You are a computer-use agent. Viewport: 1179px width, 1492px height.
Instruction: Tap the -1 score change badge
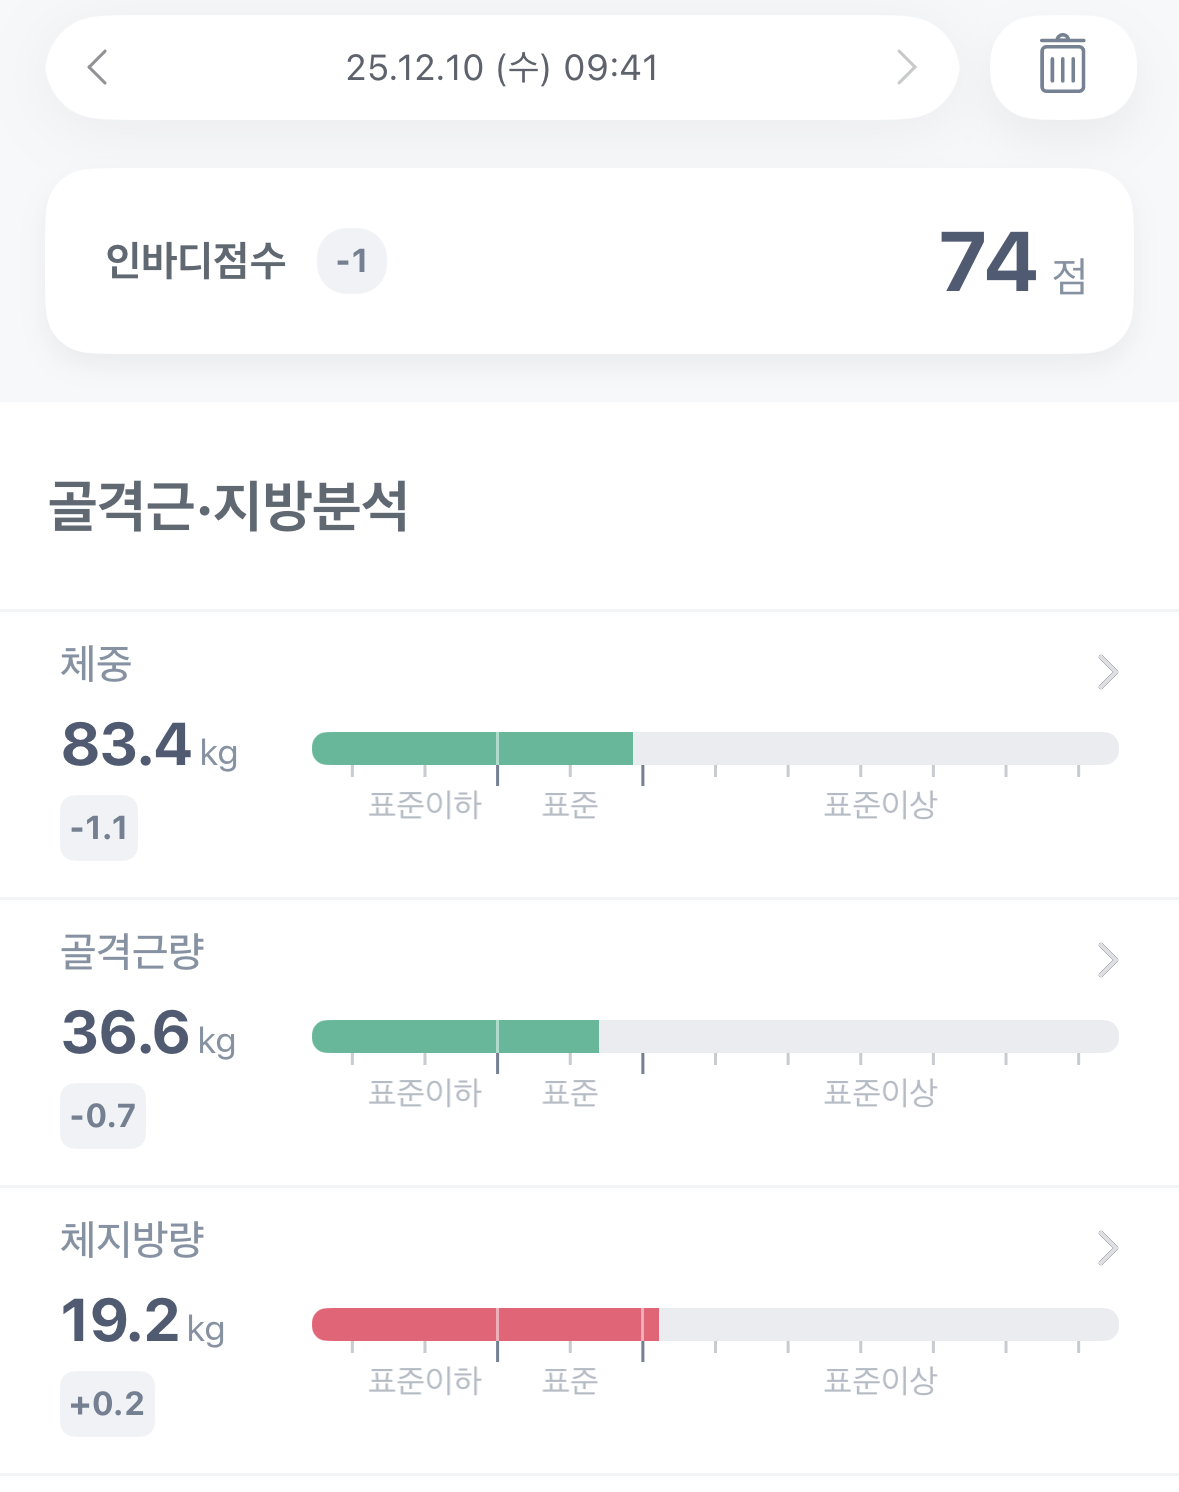pos(352,261)
